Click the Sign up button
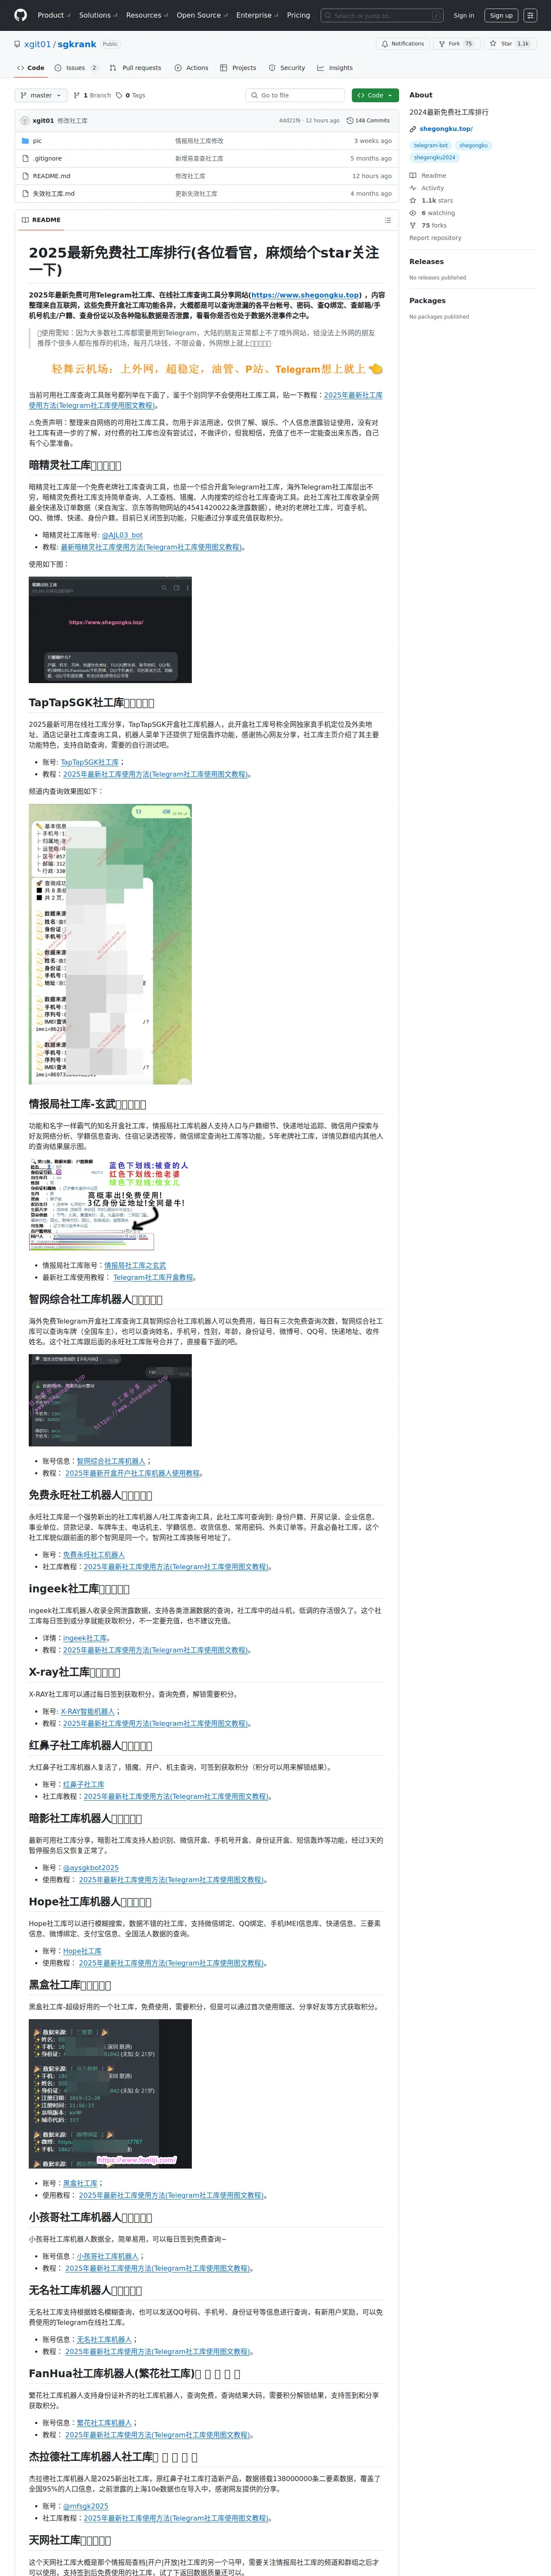Screen dimensions: 551x2576 tap(501, 15)
